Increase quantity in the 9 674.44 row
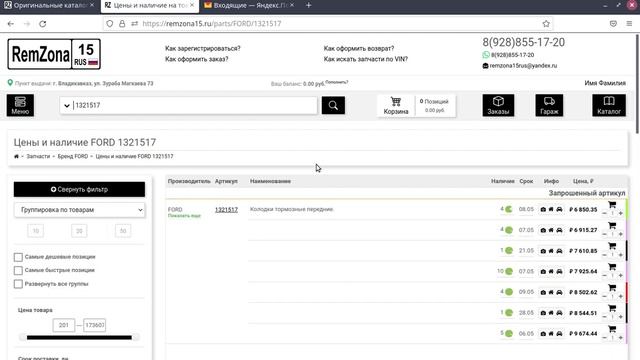The width and height of the screenshot is (640, 360). pos(620,338)
